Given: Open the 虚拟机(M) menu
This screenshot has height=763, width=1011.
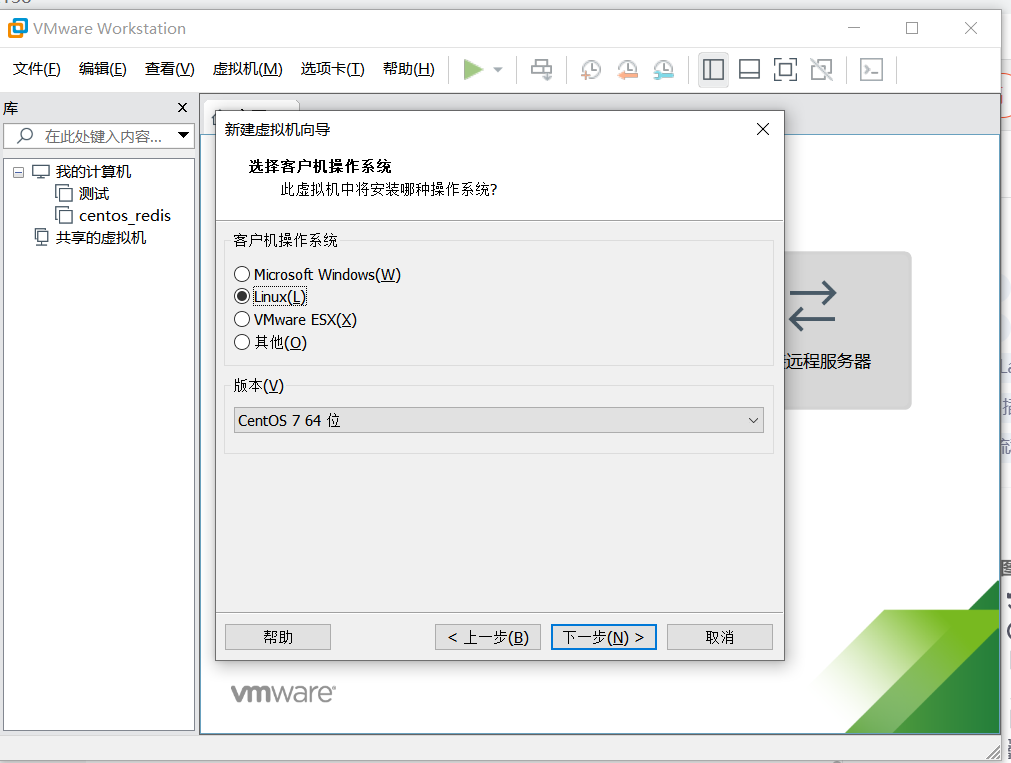Looking at the screenshot, I should pyautogui.click(x=248, y=69).
